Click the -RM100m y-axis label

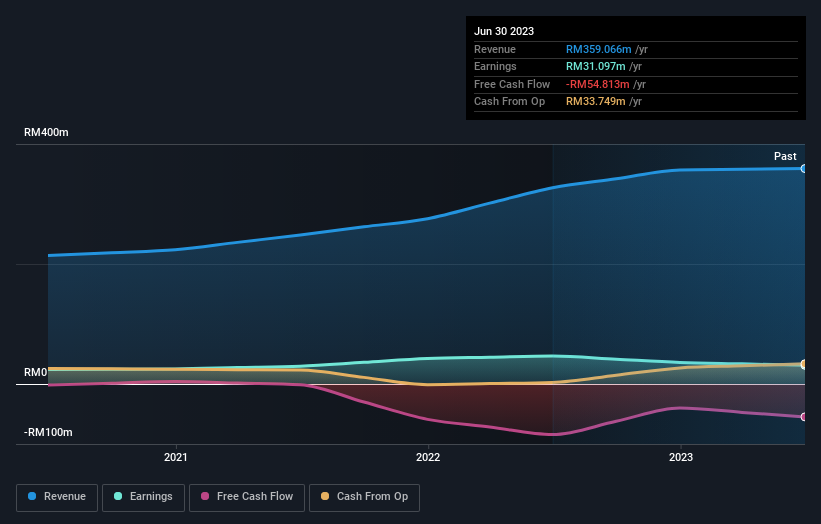pos(48,432)
